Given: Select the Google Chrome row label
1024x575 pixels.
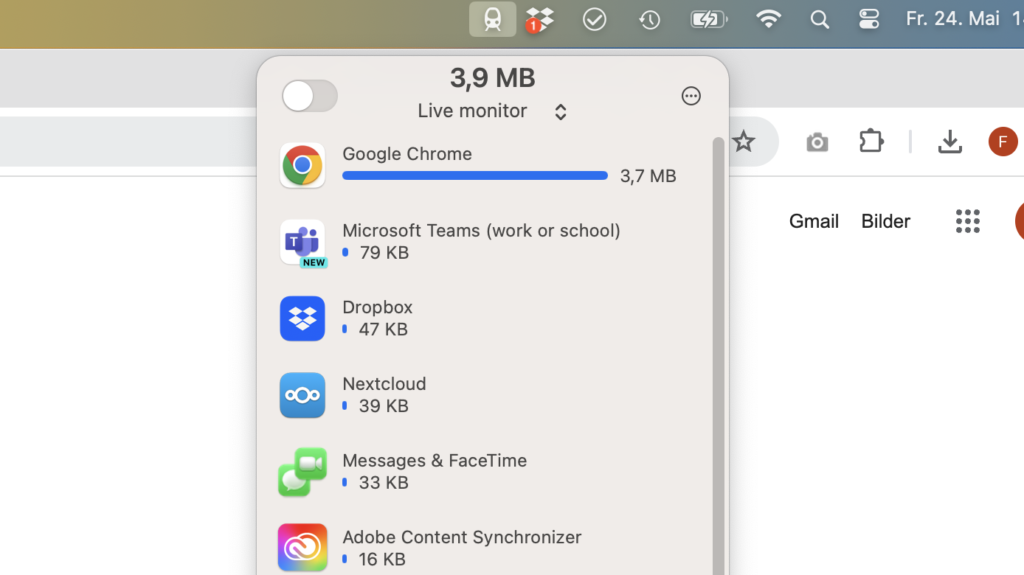Looking at the screenshot, I should tap(407, 154).
